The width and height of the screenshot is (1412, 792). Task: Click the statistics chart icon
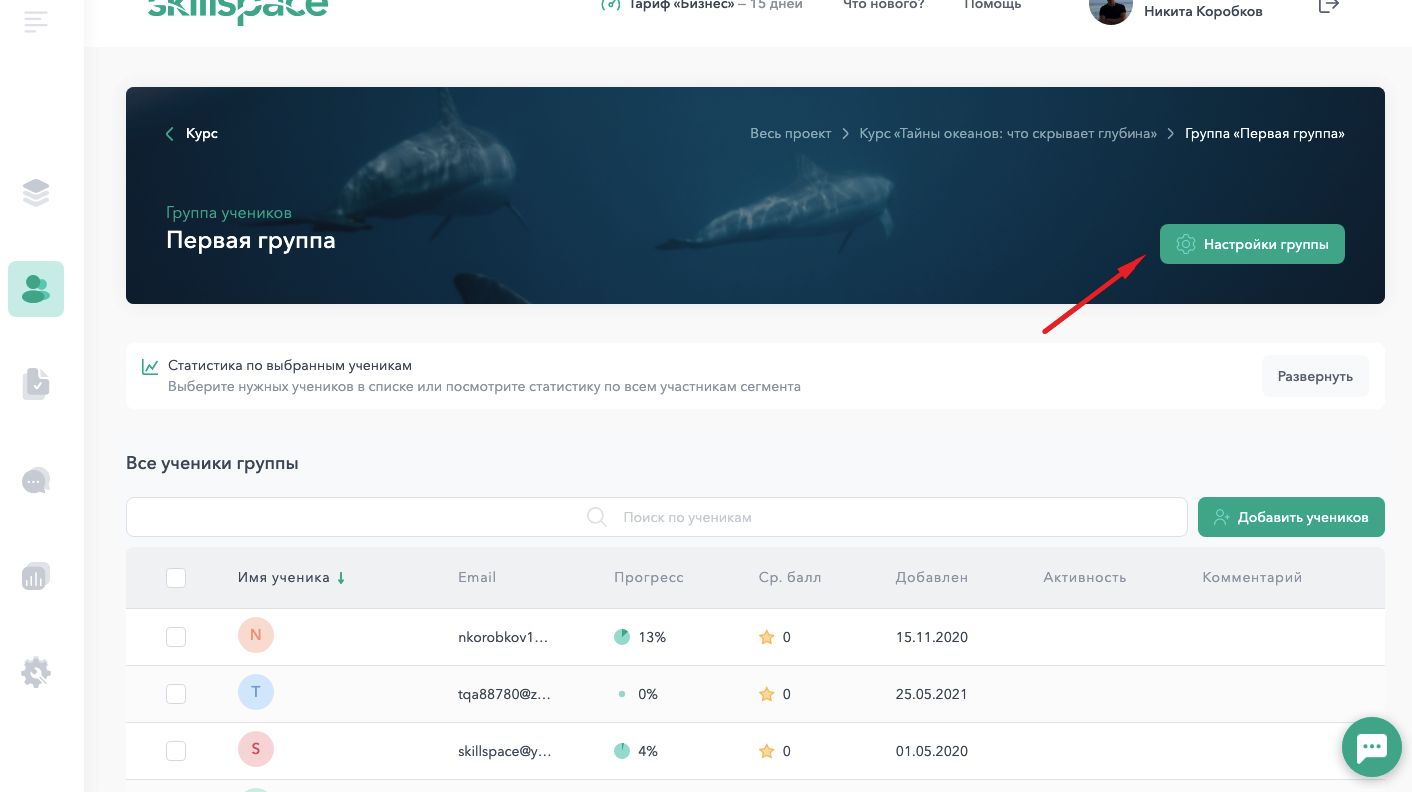(150, 366)
